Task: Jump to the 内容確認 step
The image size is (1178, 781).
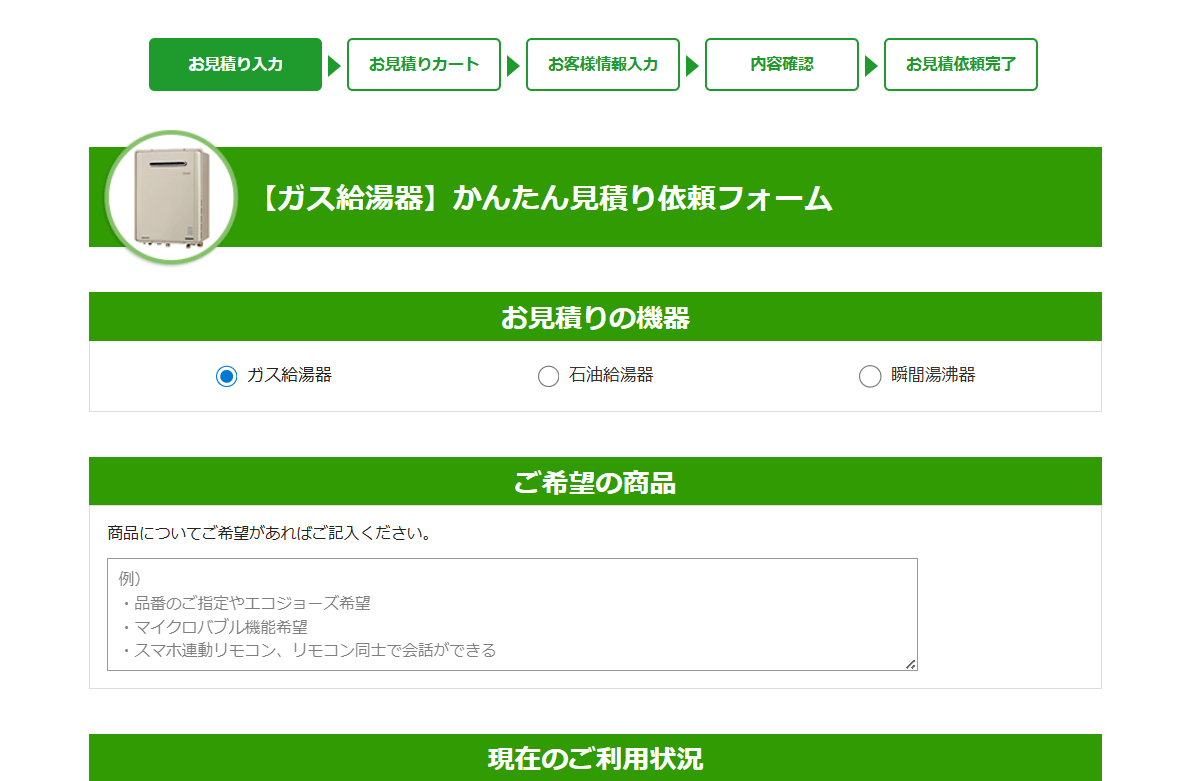Action: [x=782, y=65]
